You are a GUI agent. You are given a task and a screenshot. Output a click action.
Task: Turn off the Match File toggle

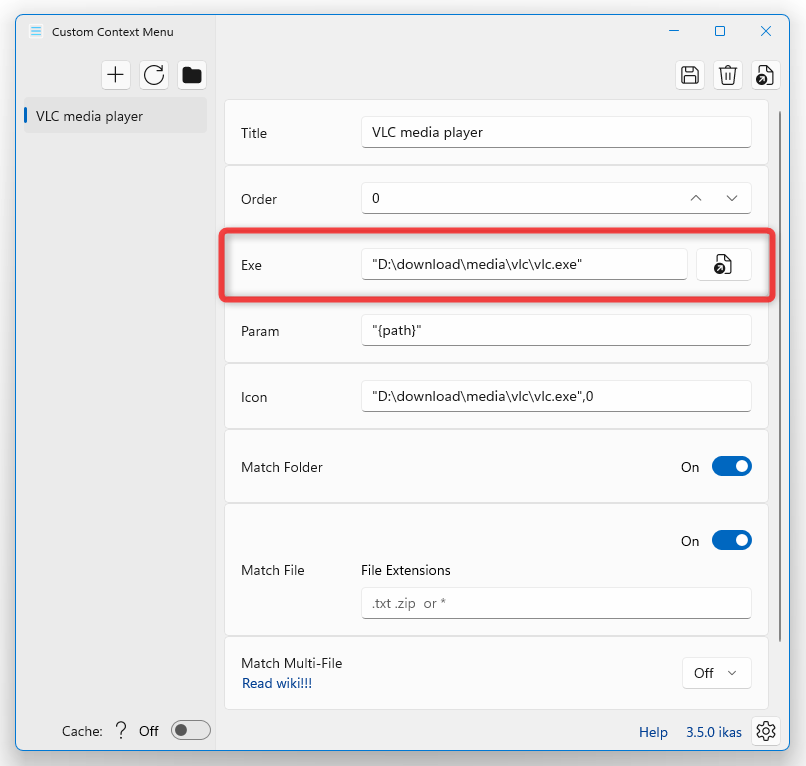point(731,540)
